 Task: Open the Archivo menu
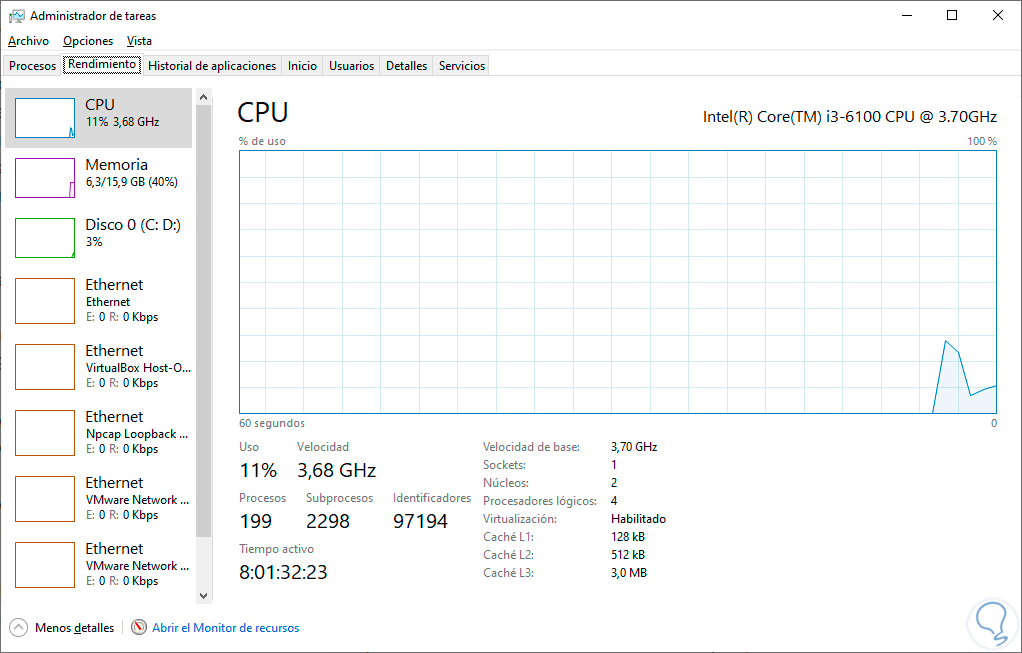point(28,41)
